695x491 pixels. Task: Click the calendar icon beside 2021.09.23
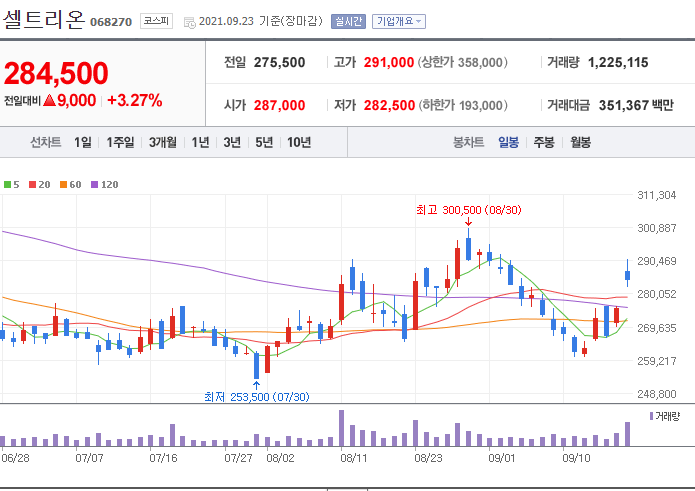point(189,22)
